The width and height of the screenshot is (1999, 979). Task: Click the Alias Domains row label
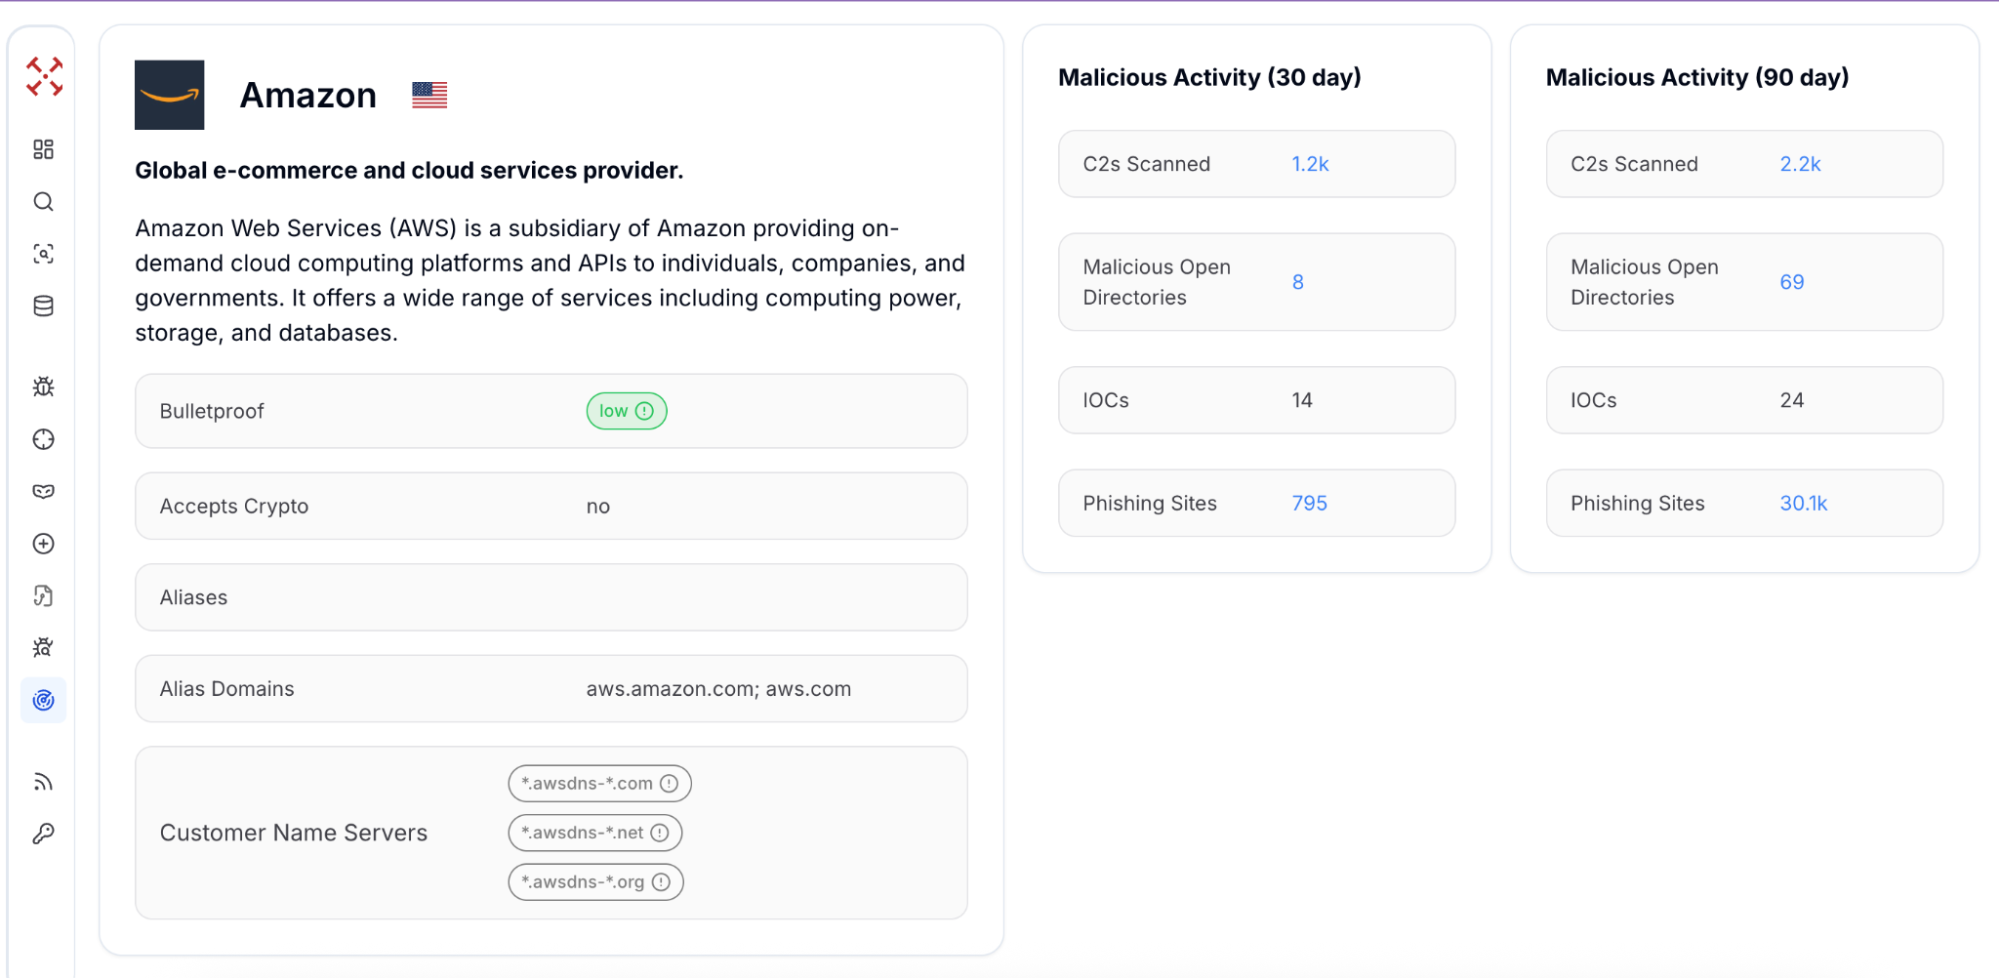coord(227,689)
